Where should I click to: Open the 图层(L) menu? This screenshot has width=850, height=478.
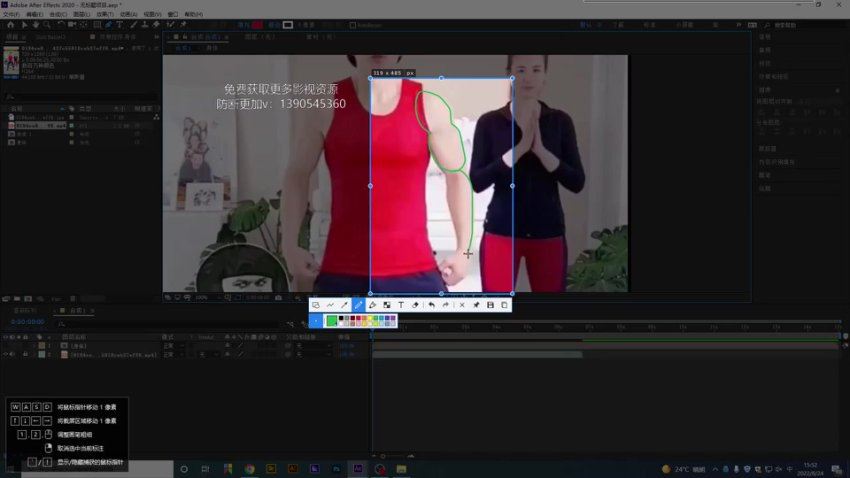point(82,14)
